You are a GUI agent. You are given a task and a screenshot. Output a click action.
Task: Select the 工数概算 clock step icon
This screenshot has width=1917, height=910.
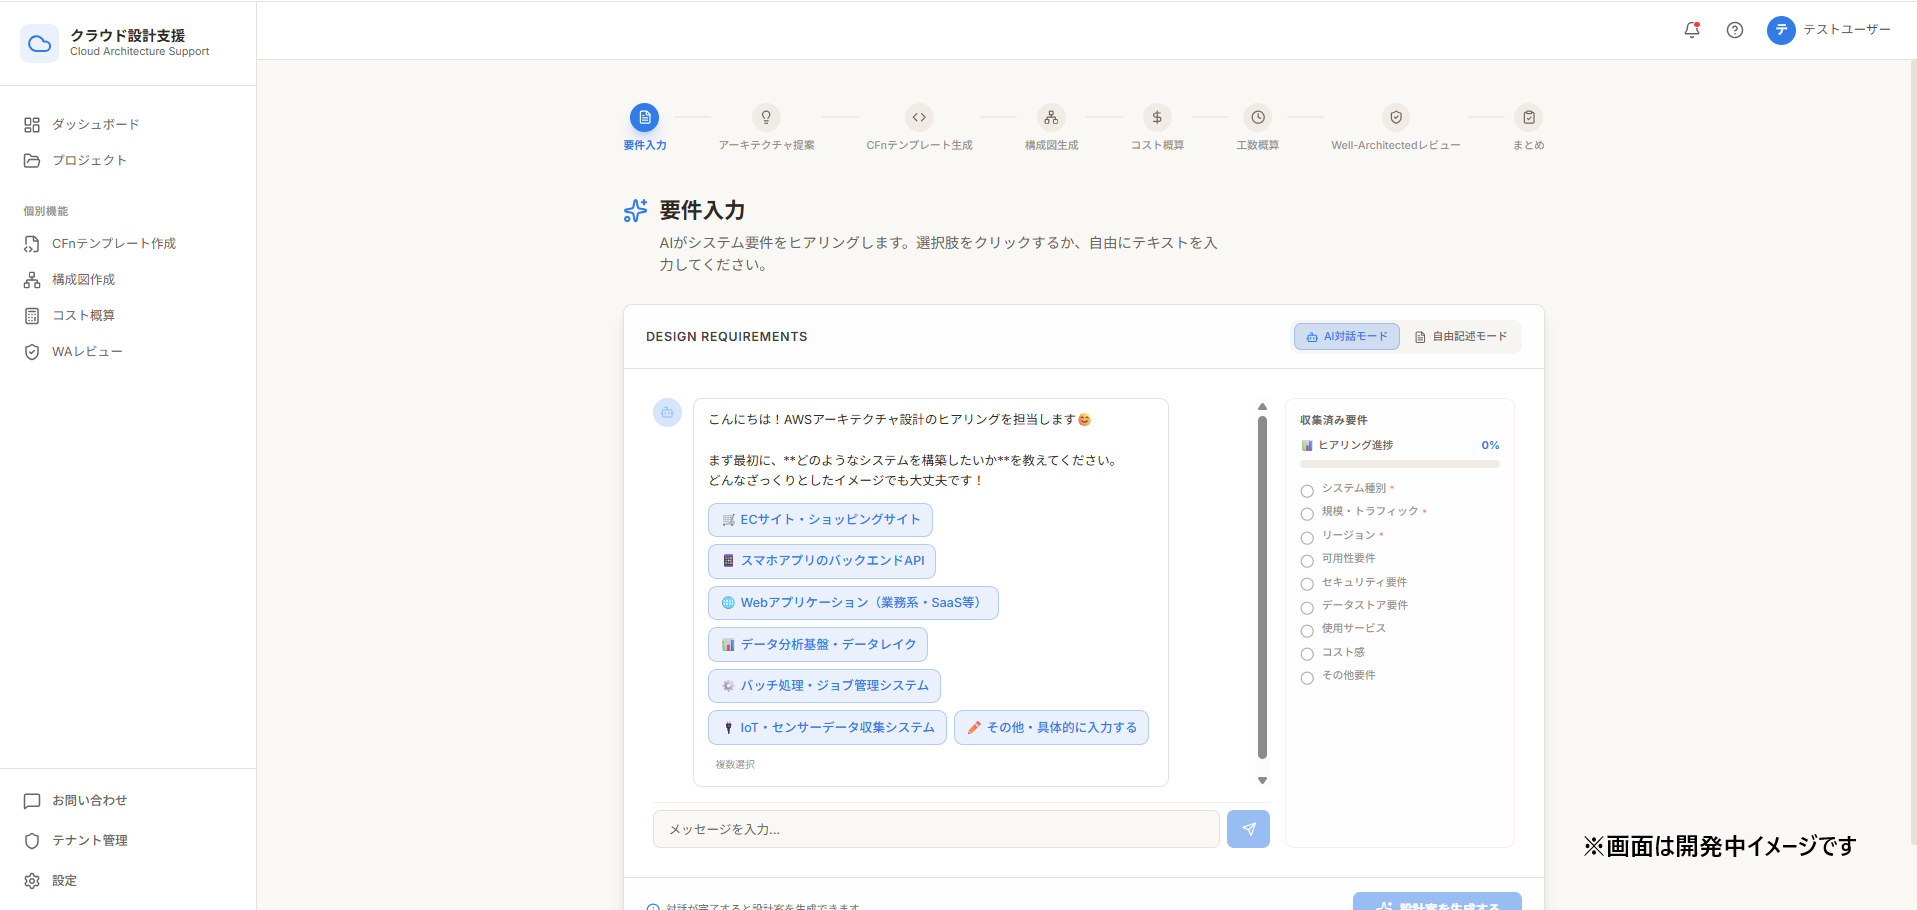tap(1258, 117)
